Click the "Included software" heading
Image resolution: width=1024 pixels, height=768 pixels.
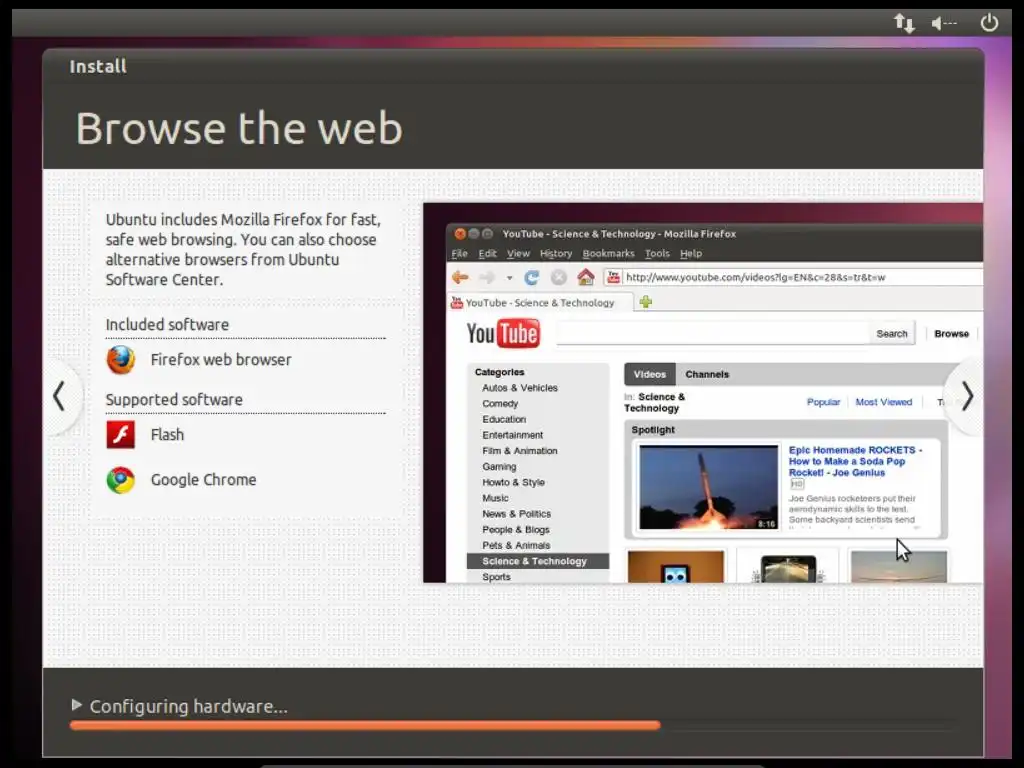167,325
